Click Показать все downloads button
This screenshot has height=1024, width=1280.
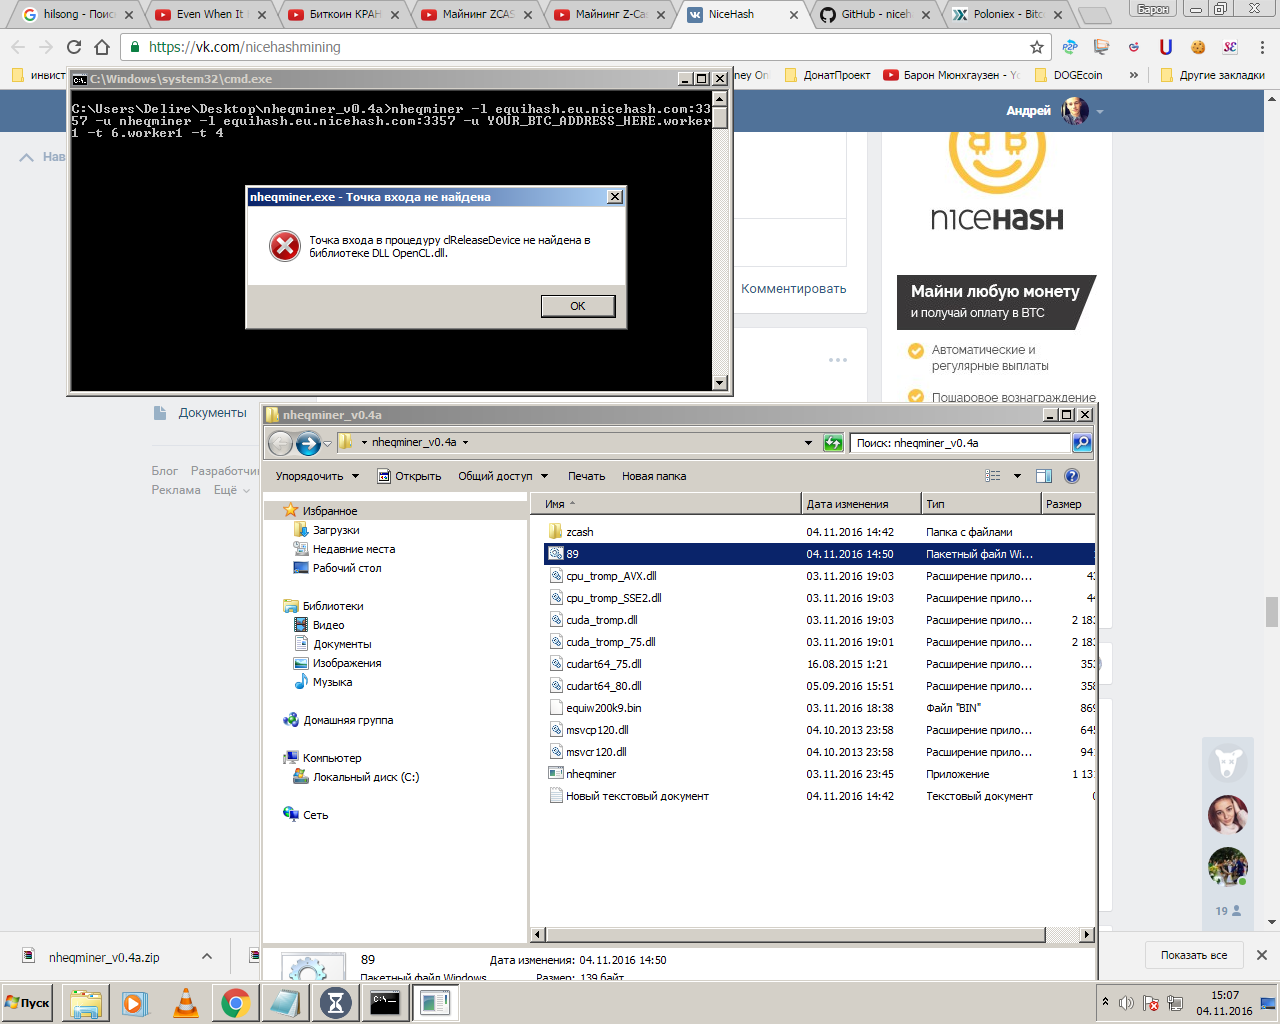[1194, 955]
